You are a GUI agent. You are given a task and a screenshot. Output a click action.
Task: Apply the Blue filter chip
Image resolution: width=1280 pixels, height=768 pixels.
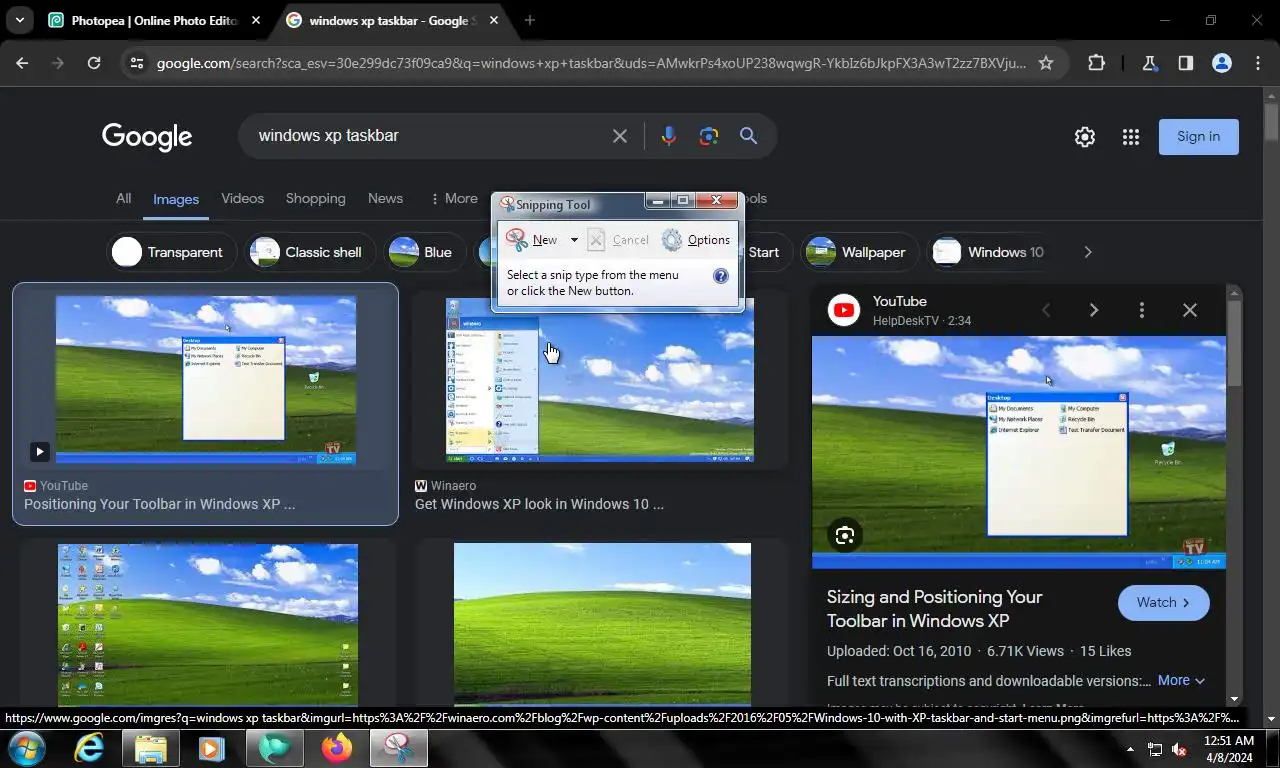point(426,252)
